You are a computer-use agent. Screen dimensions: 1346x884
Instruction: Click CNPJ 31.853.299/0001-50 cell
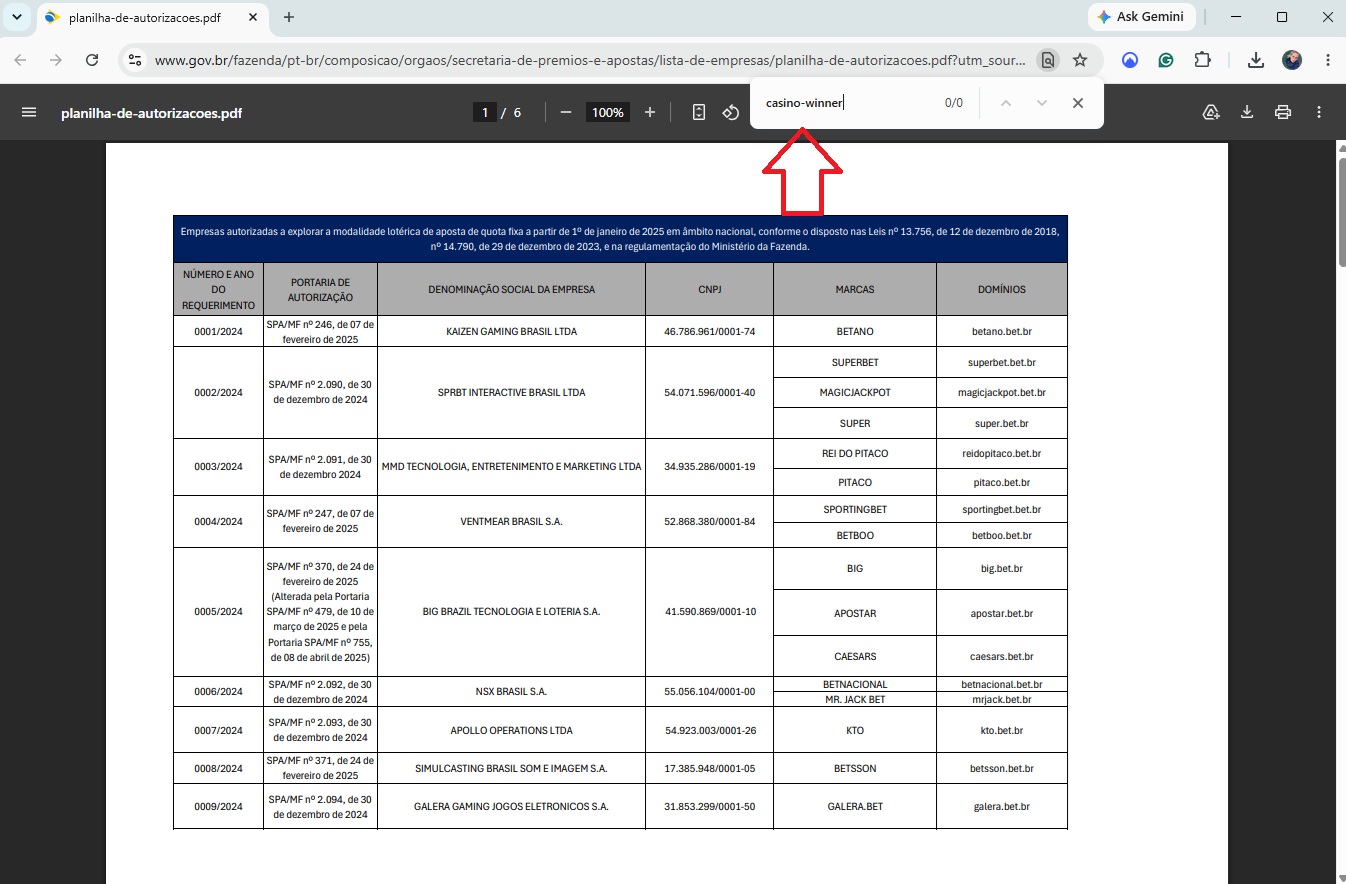click(710, 806)
